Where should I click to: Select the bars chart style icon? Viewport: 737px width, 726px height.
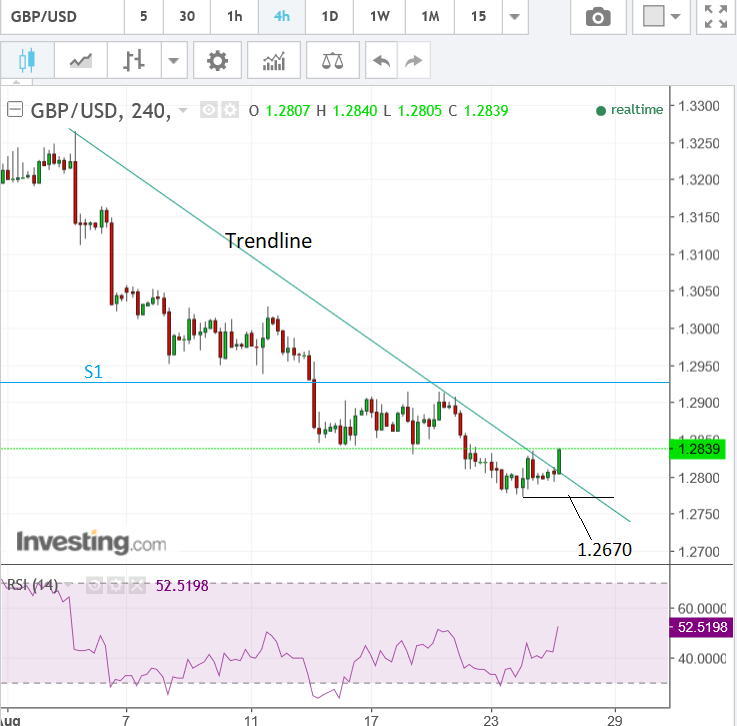tap(134, 60)
